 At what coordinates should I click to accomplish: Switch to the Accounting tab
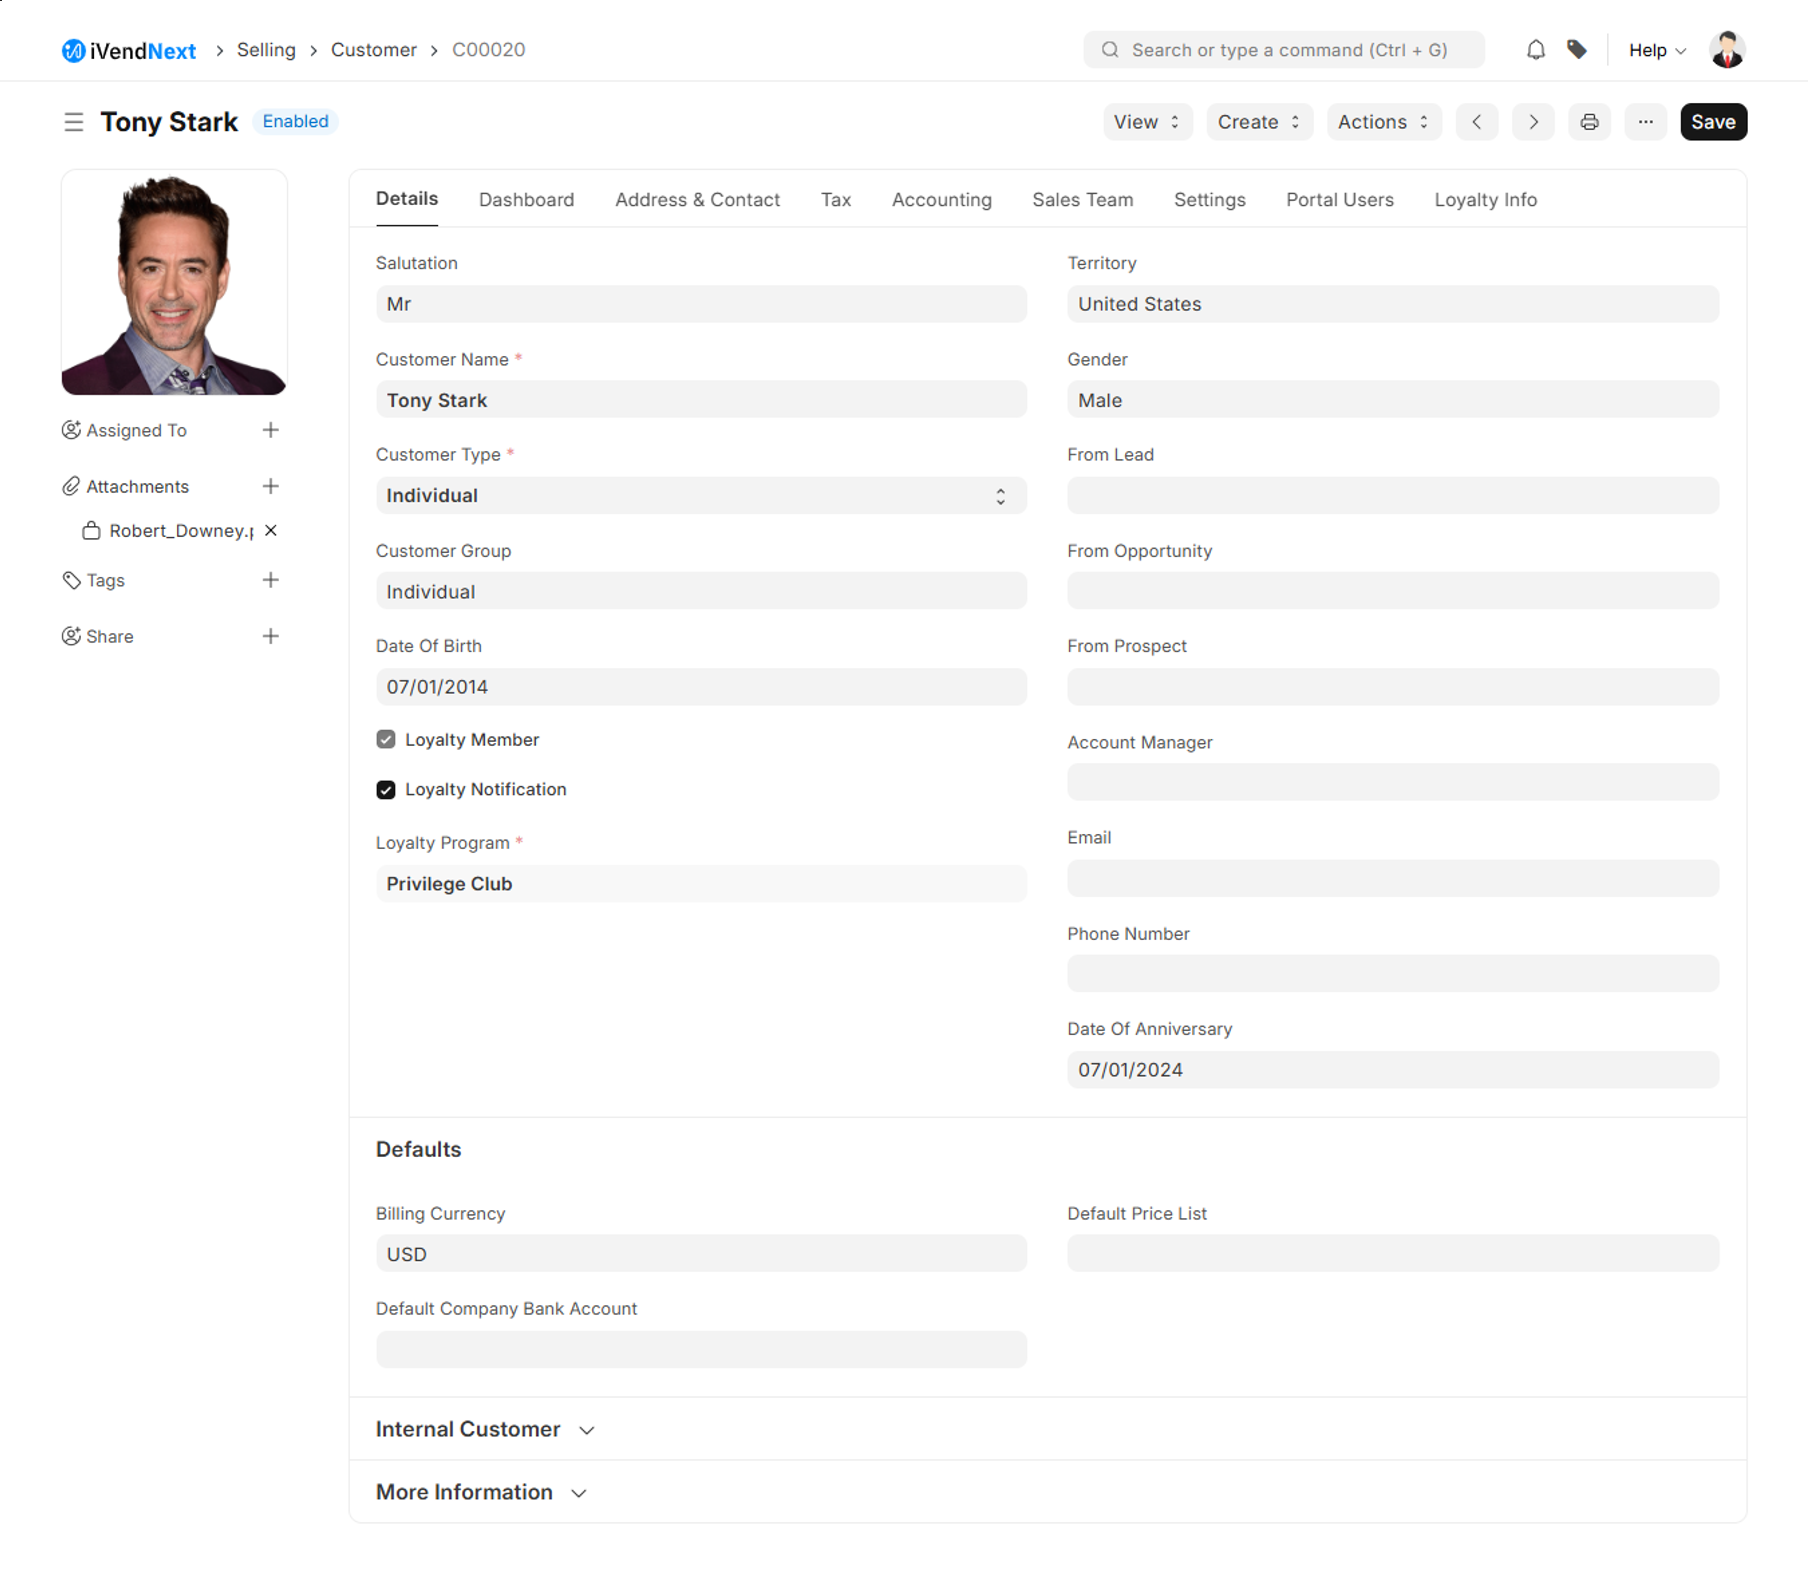(x=941, y=199)
